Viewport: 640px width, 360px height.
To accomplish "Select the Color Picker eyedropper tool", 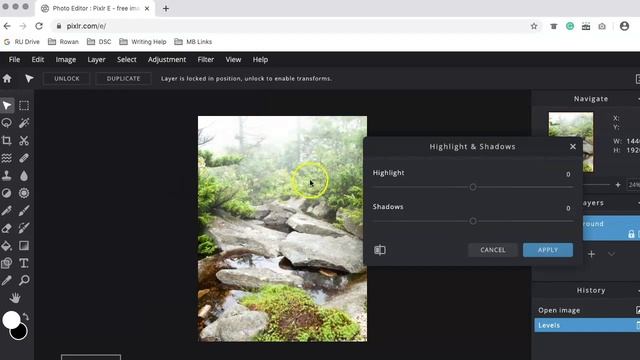I will [7, 280].
